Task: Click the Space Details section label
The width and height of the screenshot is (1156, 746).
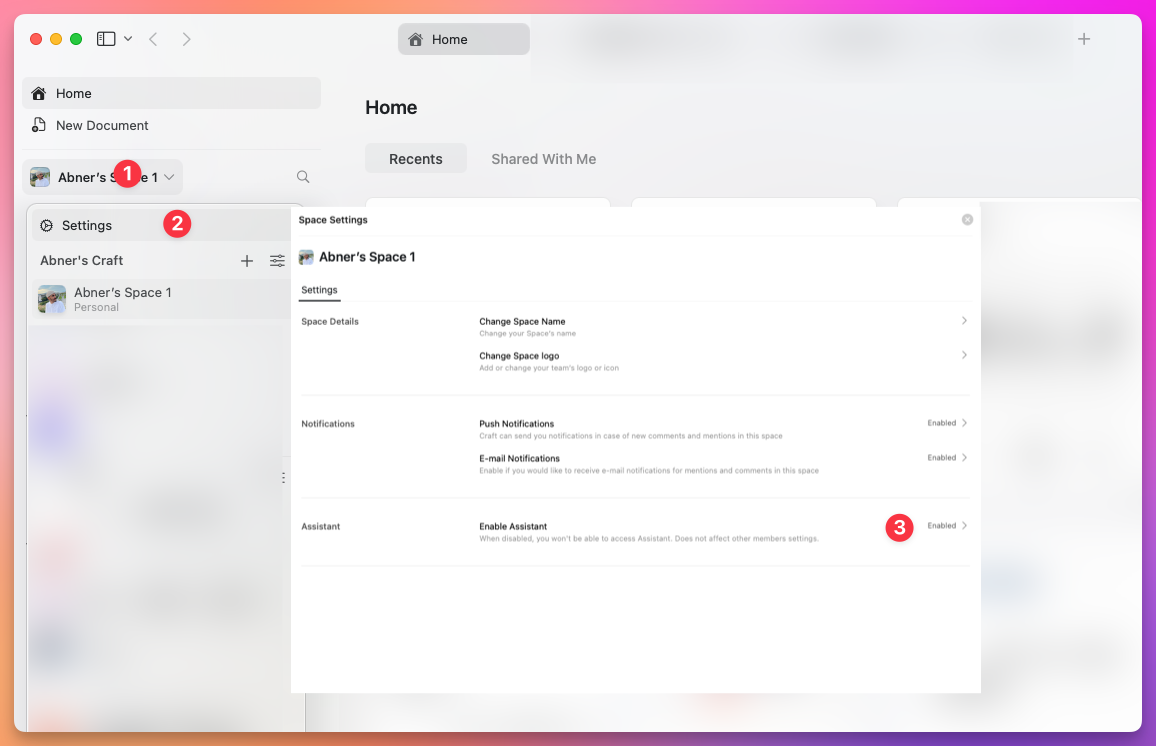Action: pyautogui.click(x=330, y=321)
